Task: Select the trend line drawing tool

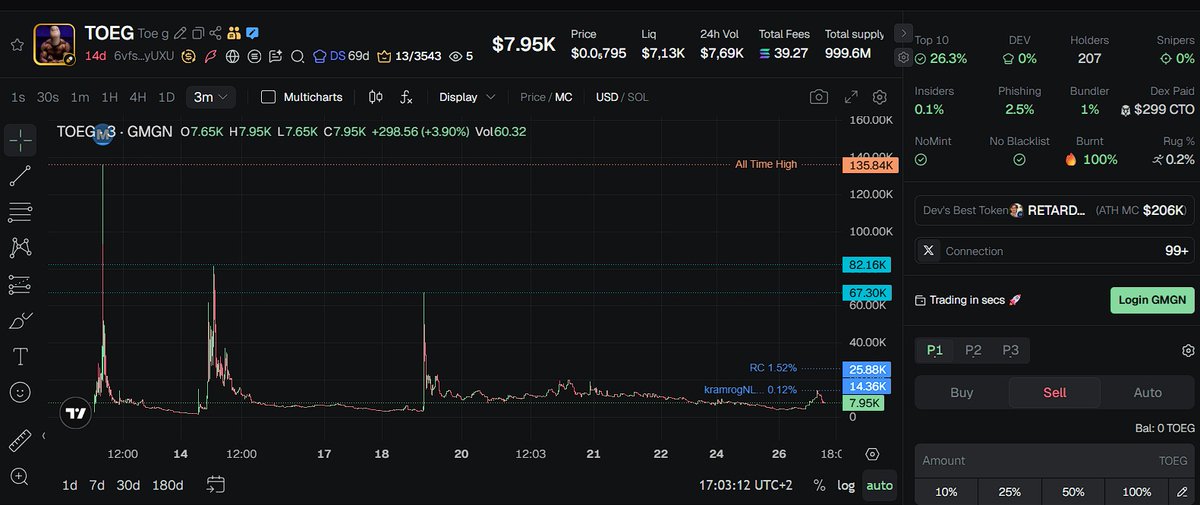Action: point(20,177)
